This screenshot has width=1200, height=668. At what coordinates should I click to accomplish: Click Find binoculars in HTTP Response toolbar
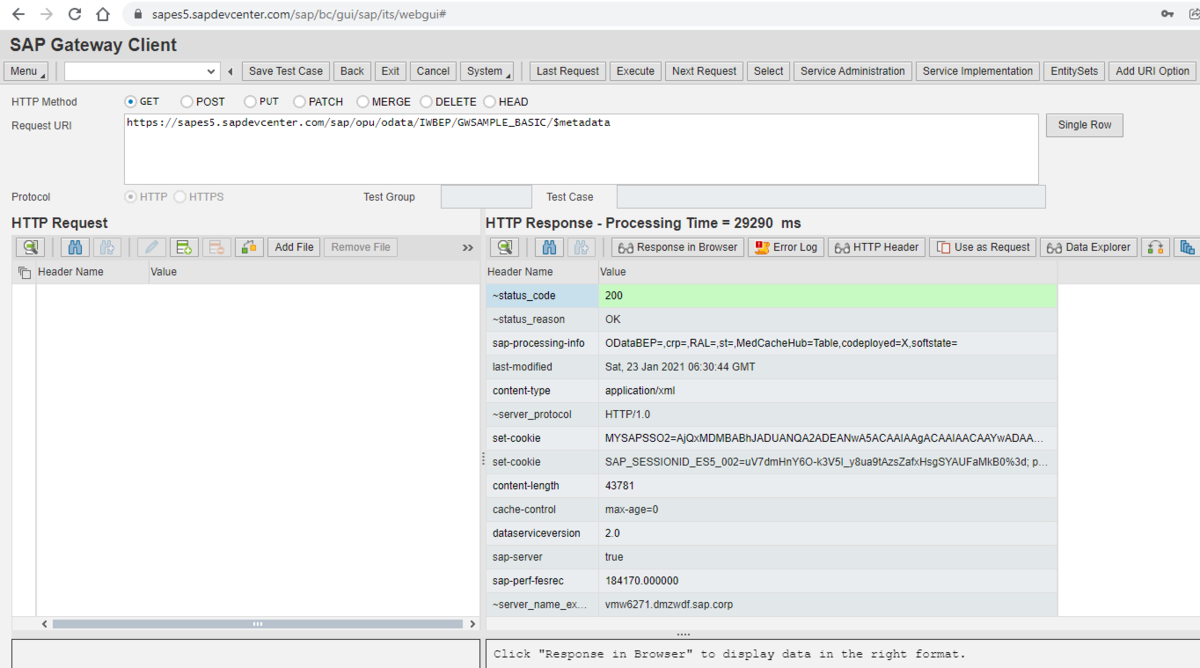pyautogui.click(x=549, y=247)
